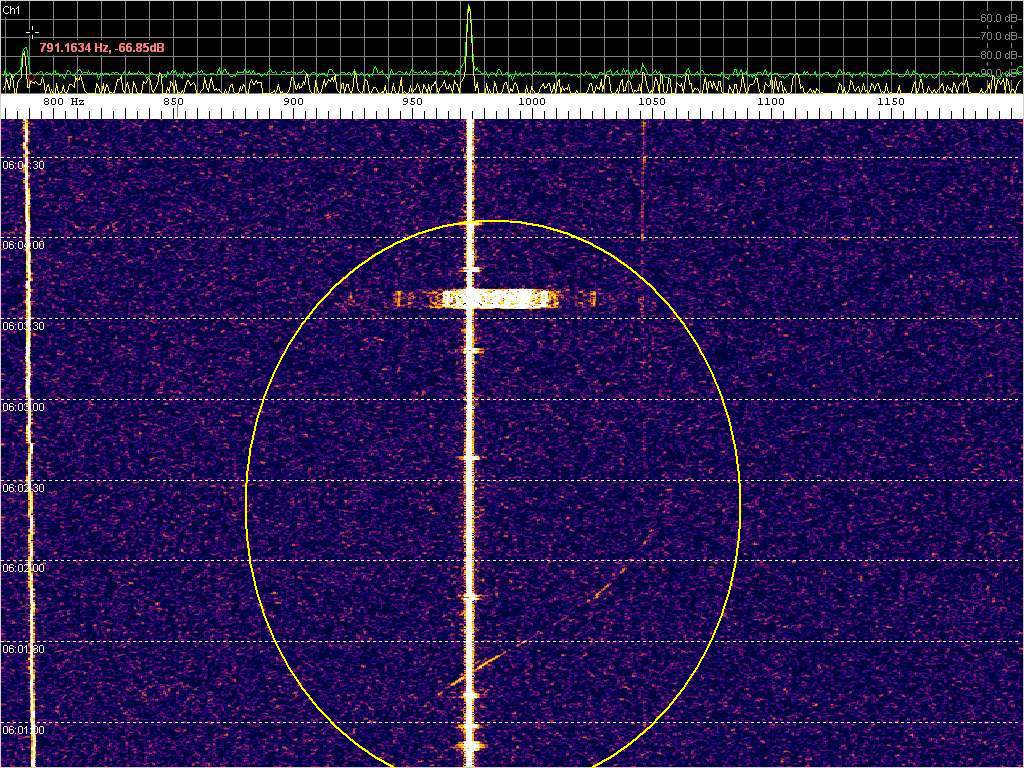This screenshot has width=1024, height=768.
Task: Click the 900 frequency axis label
Action: click(293, 102)
